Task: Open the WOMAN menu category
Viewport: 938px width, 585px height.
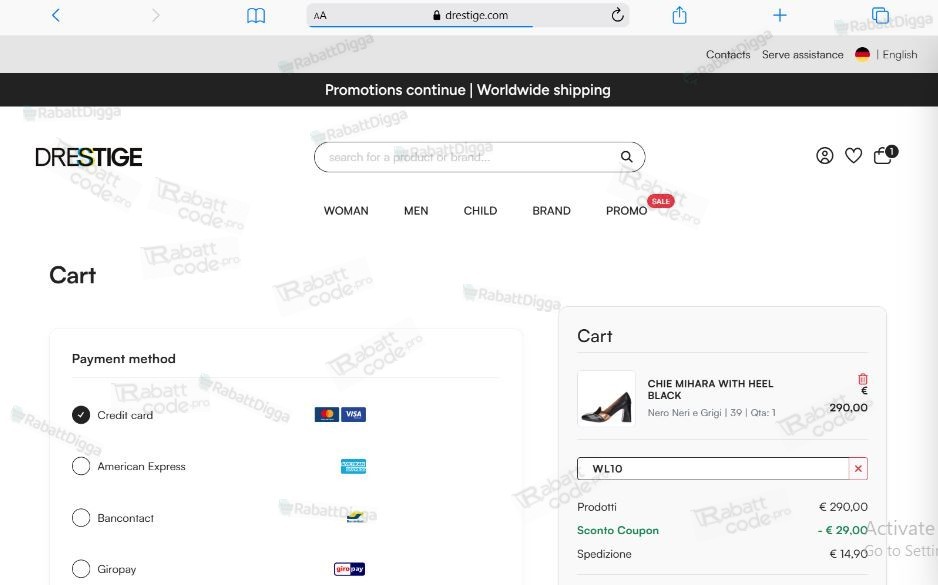Action: [x=346, y=211]
